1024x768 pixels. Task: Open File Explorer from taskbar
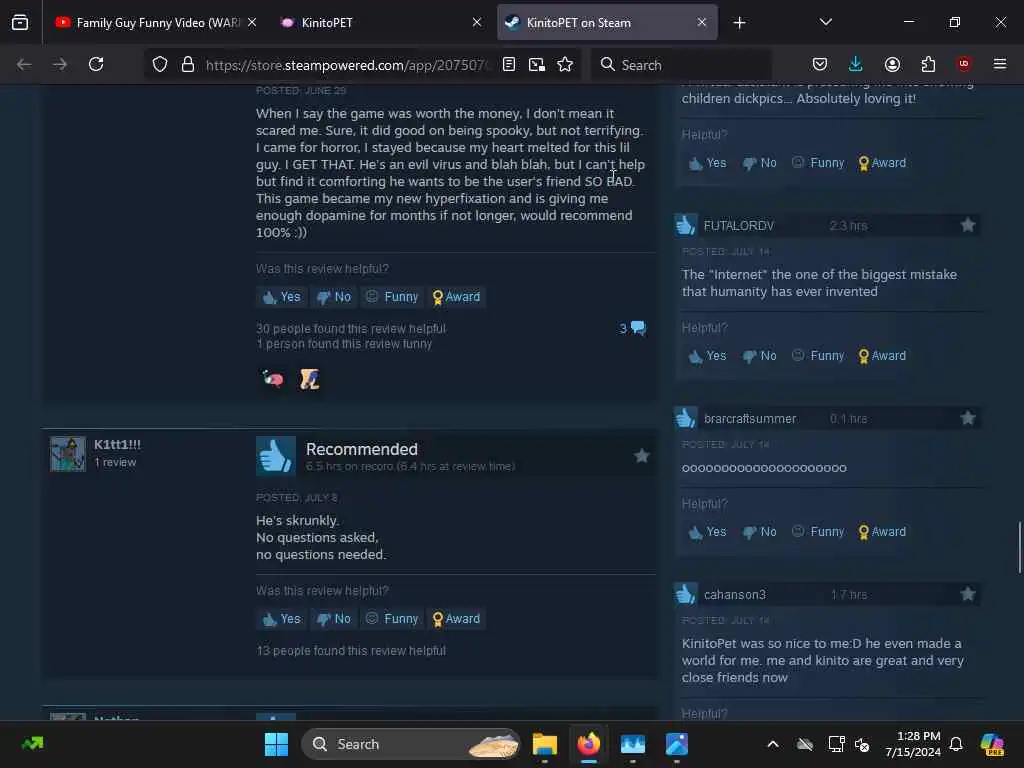pyautogui.click(x=545, y=744)
